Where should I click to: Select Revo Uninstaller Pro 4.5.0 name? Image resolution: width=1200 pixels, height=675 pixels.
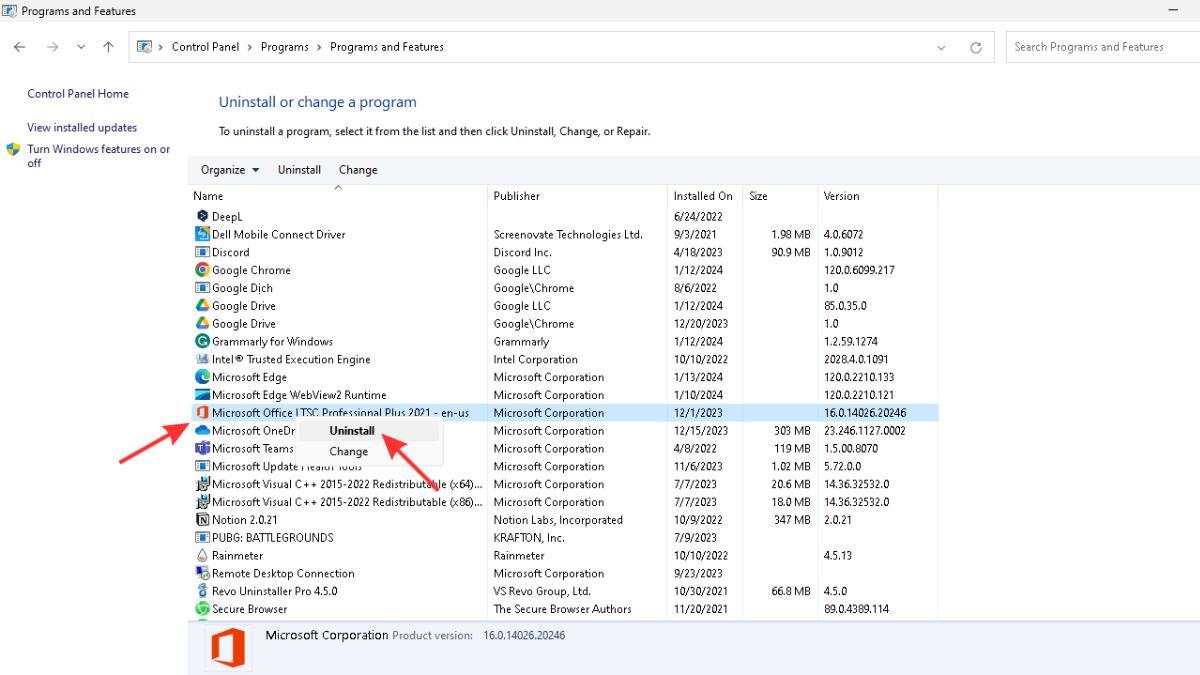(x=274, y=591)
